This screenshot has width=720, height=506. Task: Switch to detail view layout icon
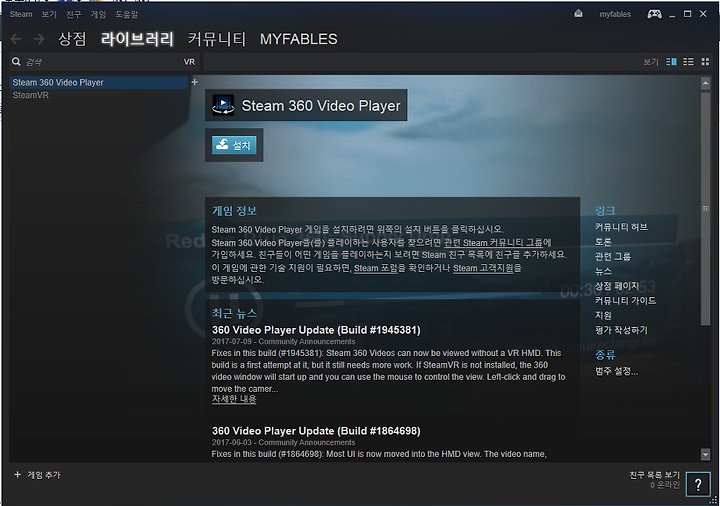(671, 62)
